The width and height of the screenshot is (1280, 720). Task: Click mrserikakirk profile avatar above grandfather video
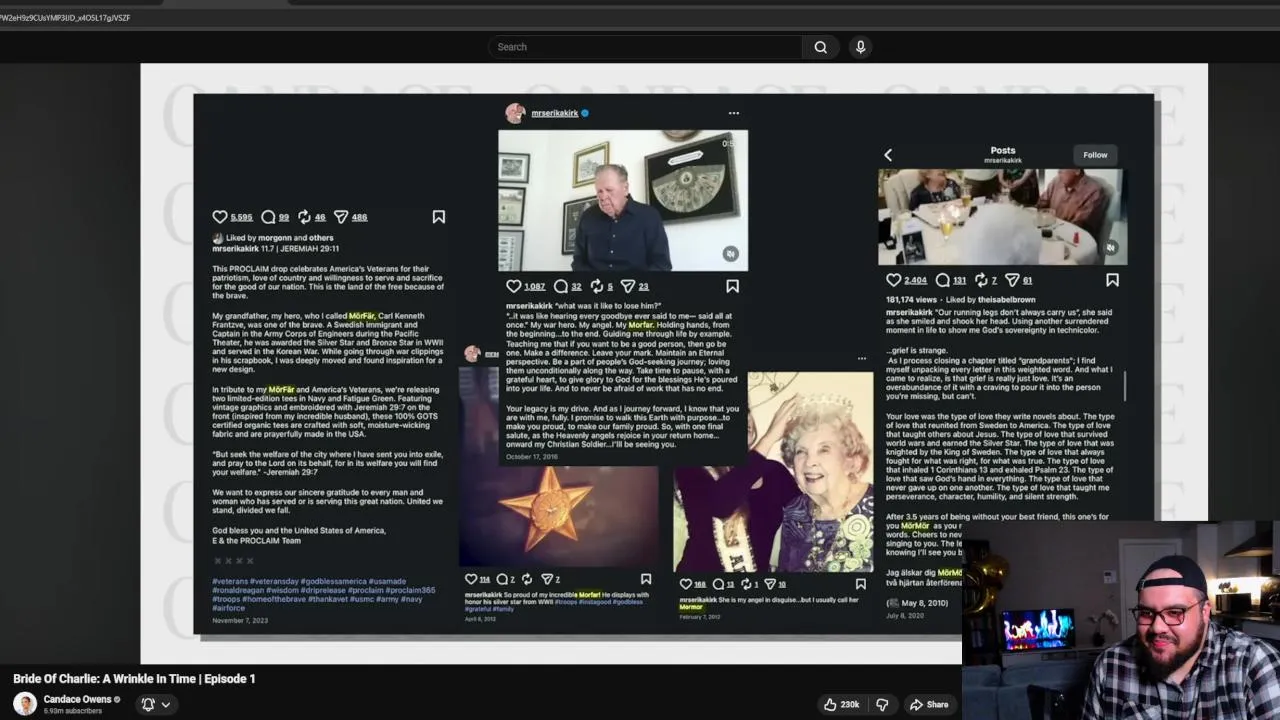click(x=515, y=113)
